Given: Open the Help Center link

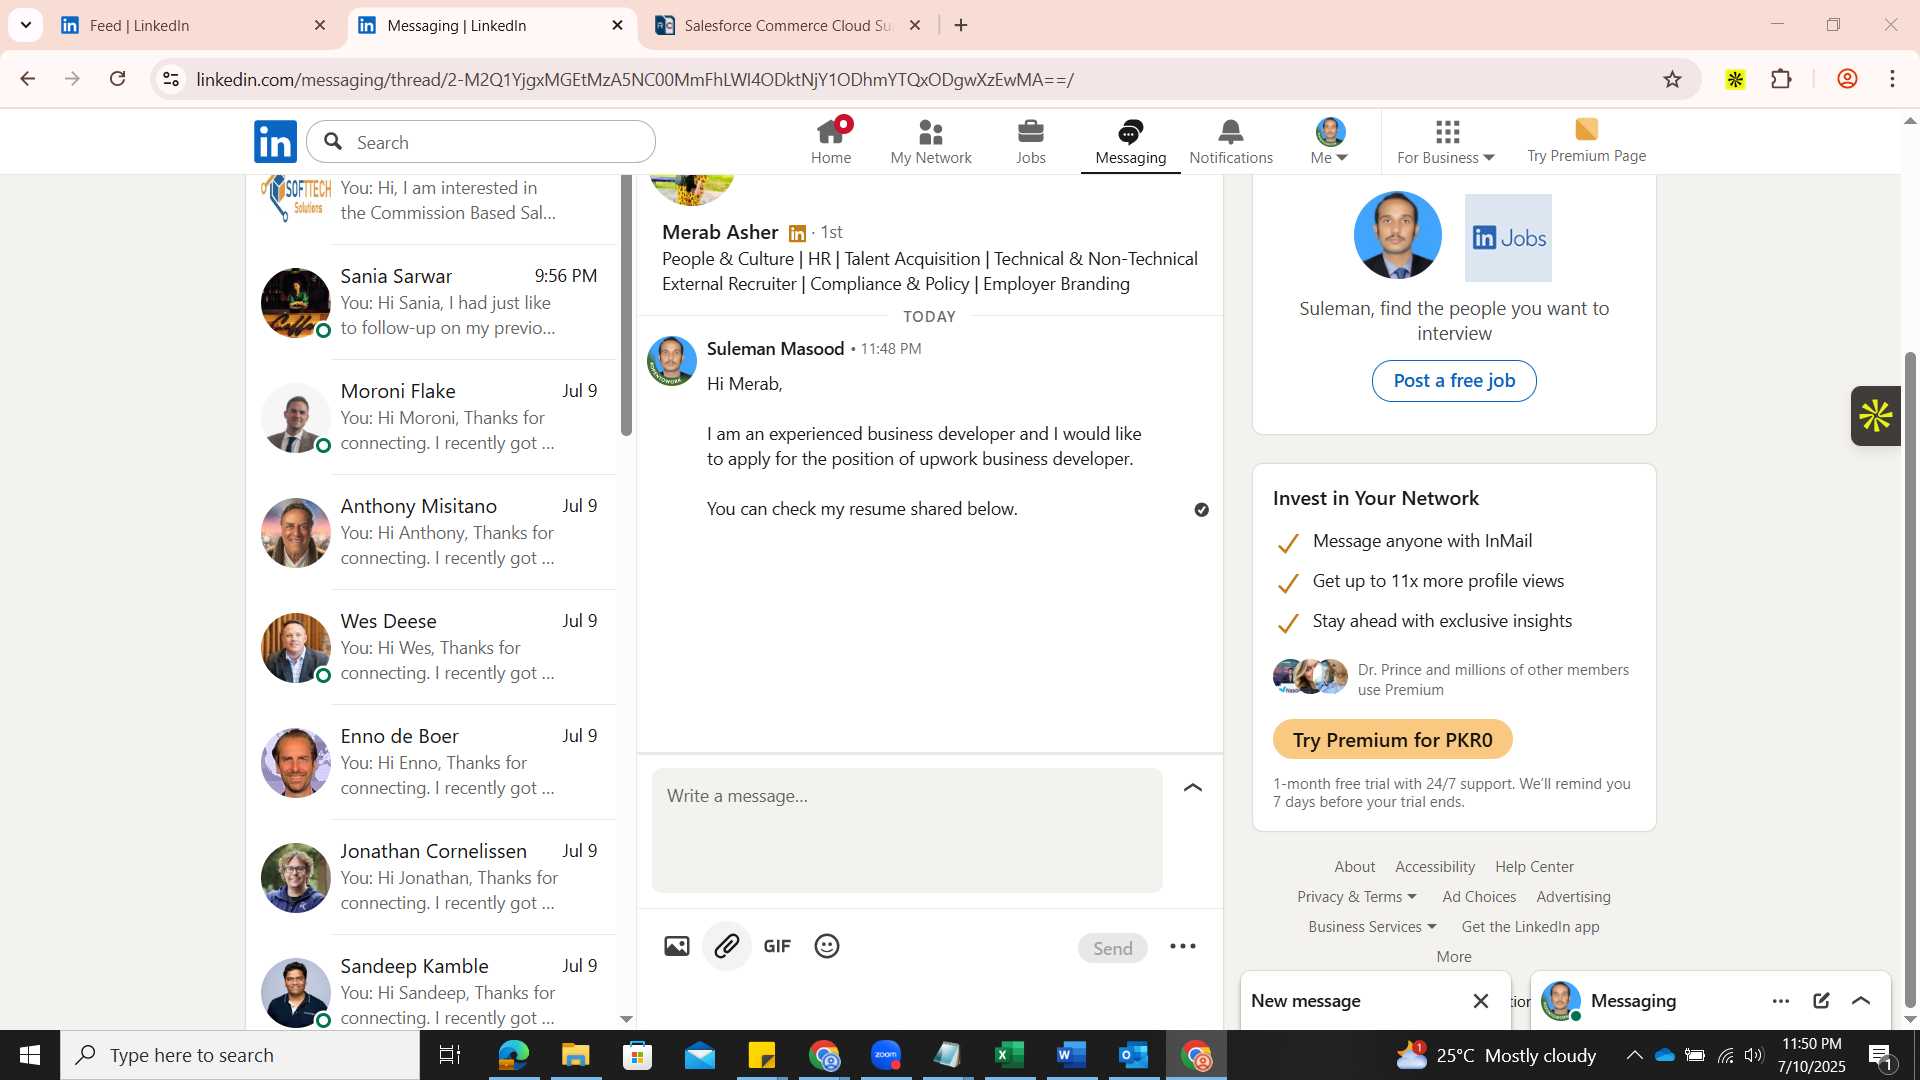Looking at the screenshot, I should click(x=1534, y=867).
